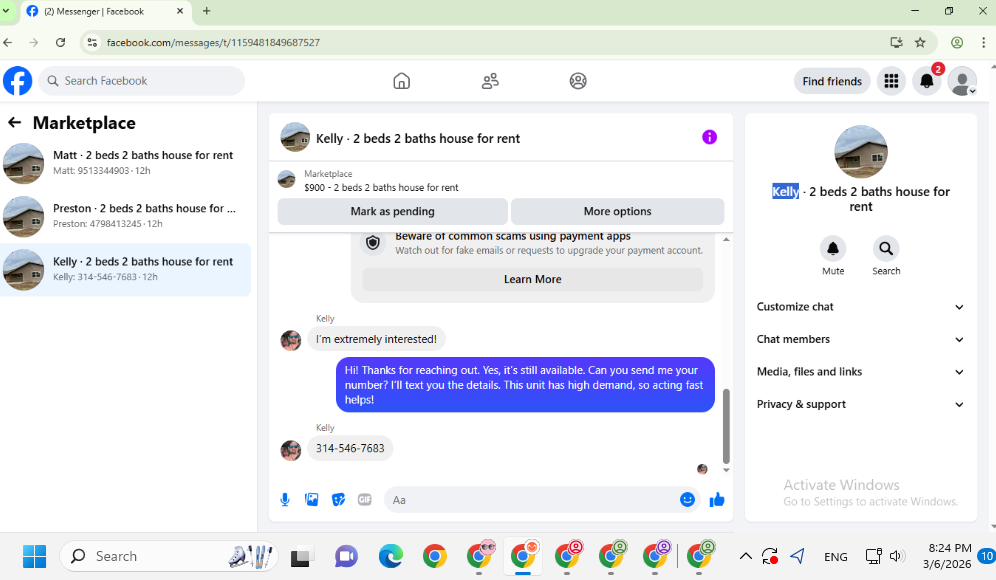The image size is (996, 580).
Task: Mute this conversation bell icon
Action: click(x=833, y=248)
